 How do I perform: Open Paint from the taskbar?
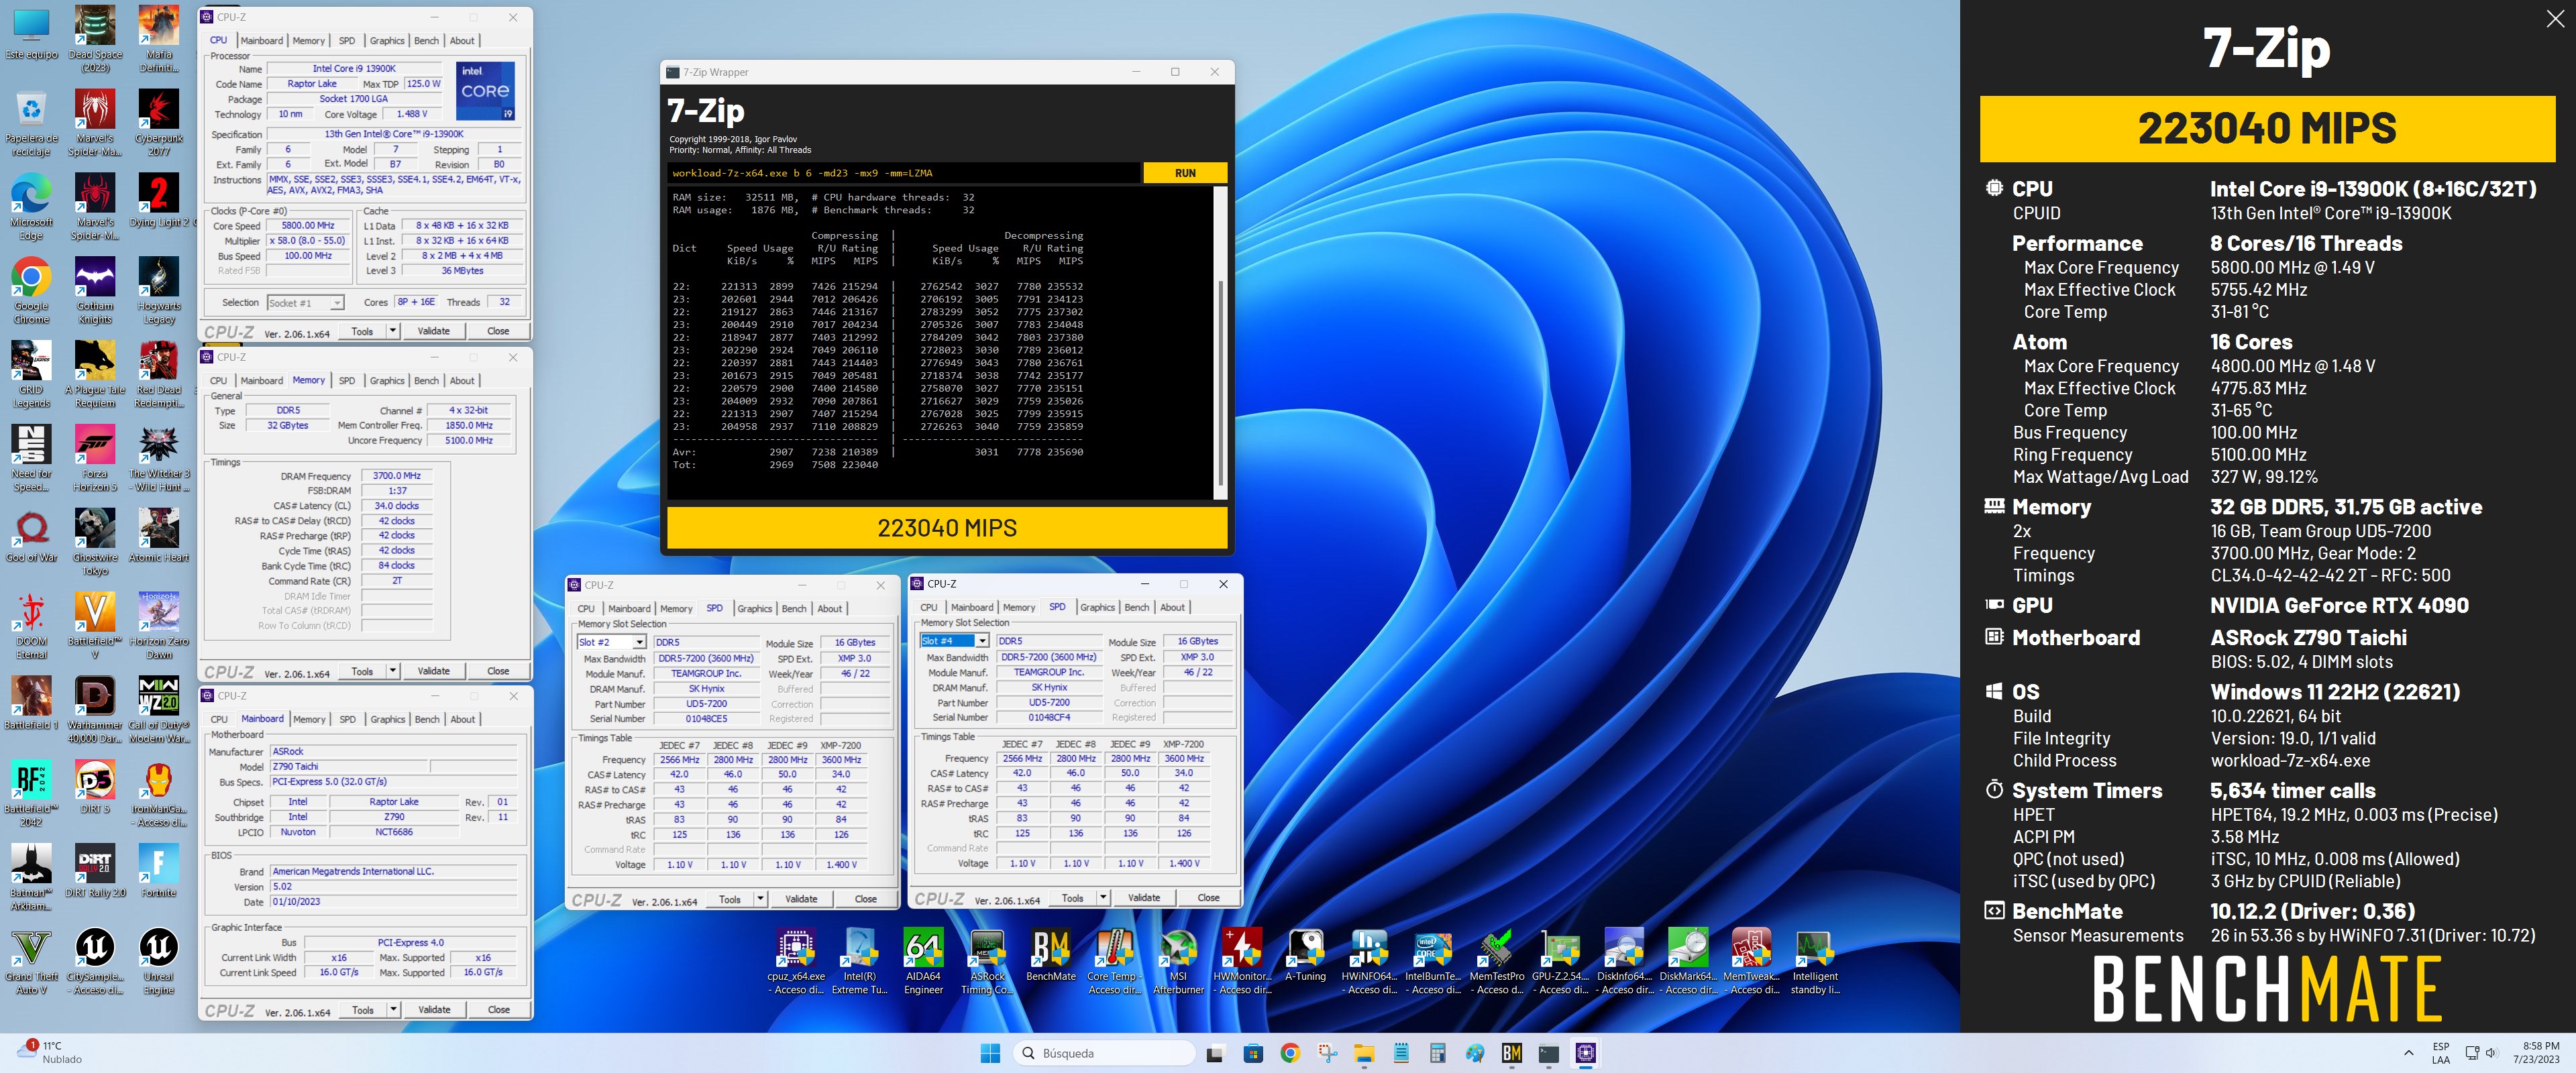point(1475,1053)
